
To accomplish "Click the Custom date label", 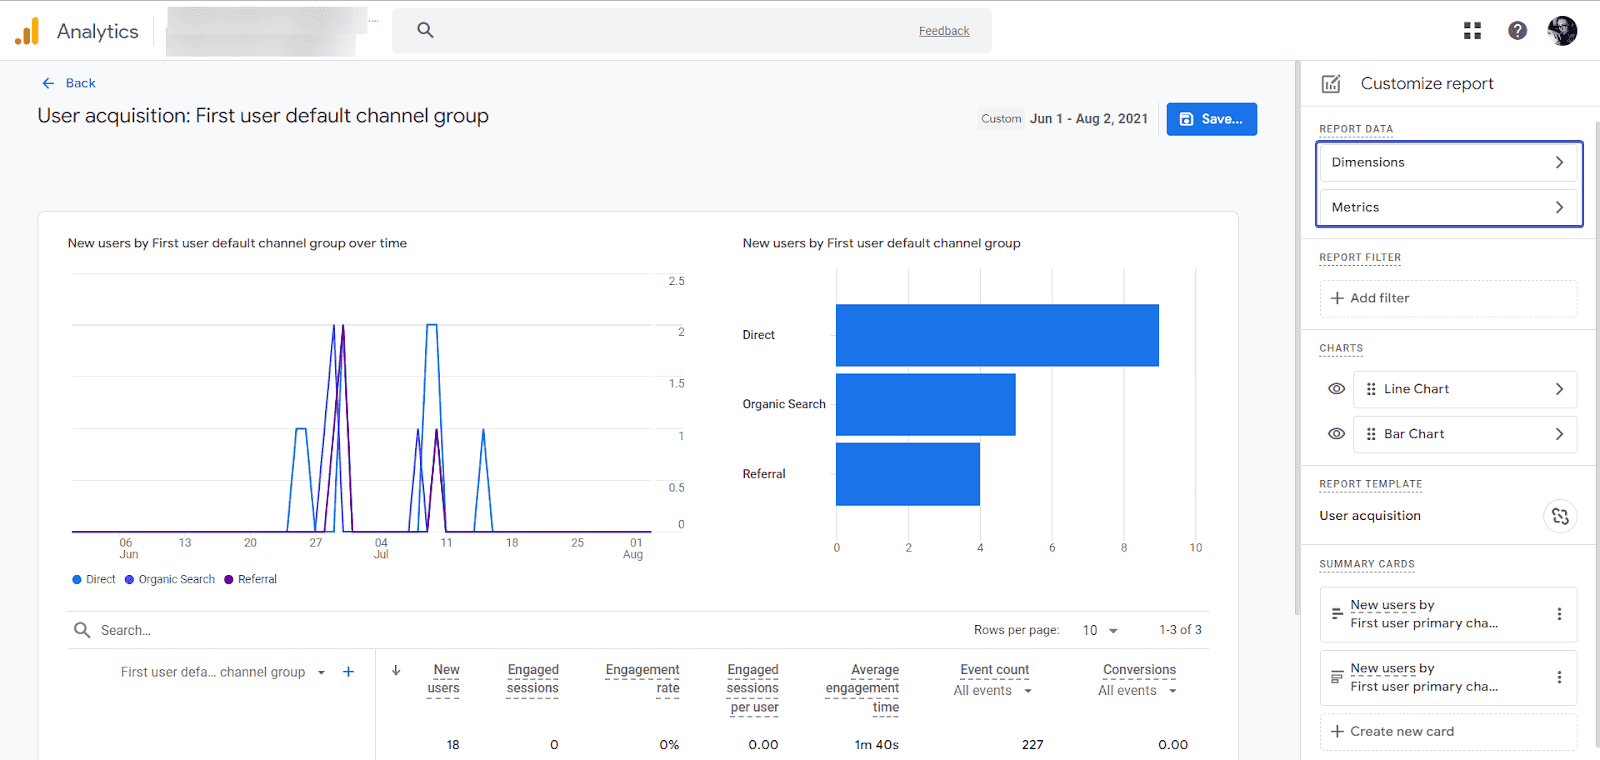I will click(1001, 118).
